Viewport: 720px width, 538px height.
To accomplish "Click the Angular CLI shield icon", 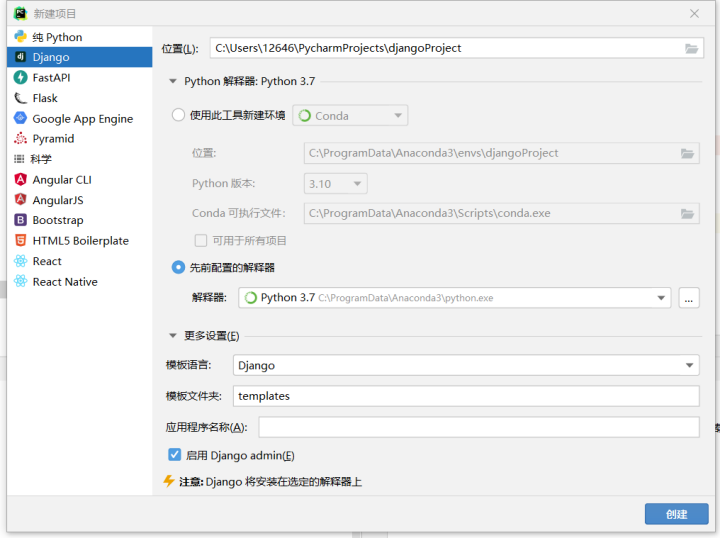I will tap(20, 179).
